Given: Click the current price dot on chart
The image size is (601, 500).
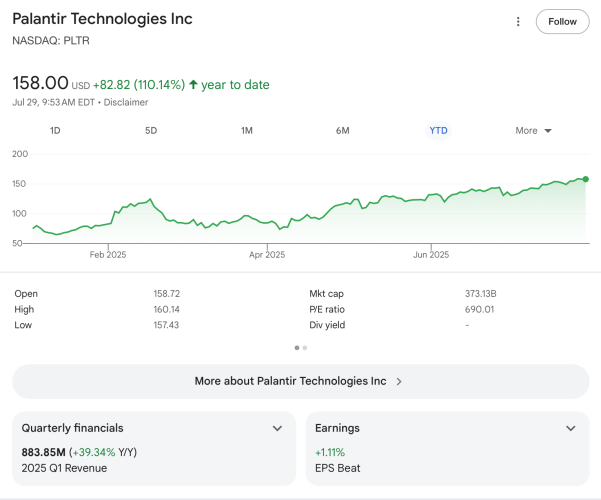Looking at the screenshot, I should [586, 179].
